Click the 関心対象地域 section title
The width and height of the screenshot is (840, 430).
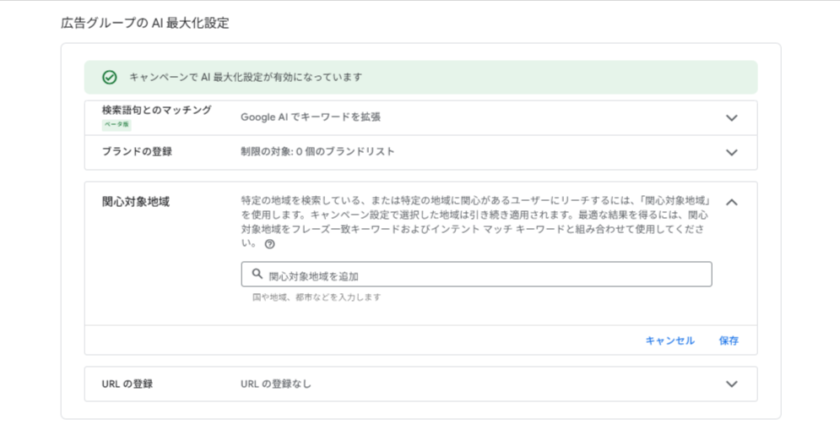click(x=135, y=201)
